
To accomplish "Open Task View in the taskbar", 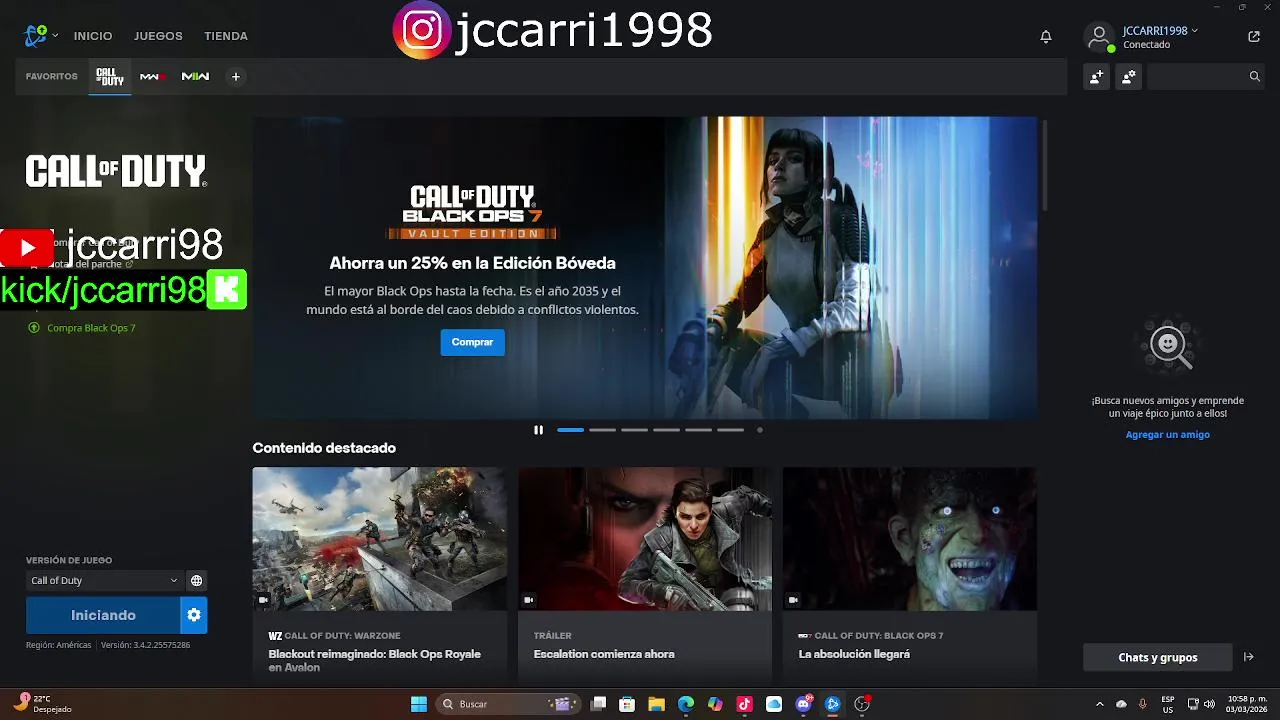I will (598, 704).
